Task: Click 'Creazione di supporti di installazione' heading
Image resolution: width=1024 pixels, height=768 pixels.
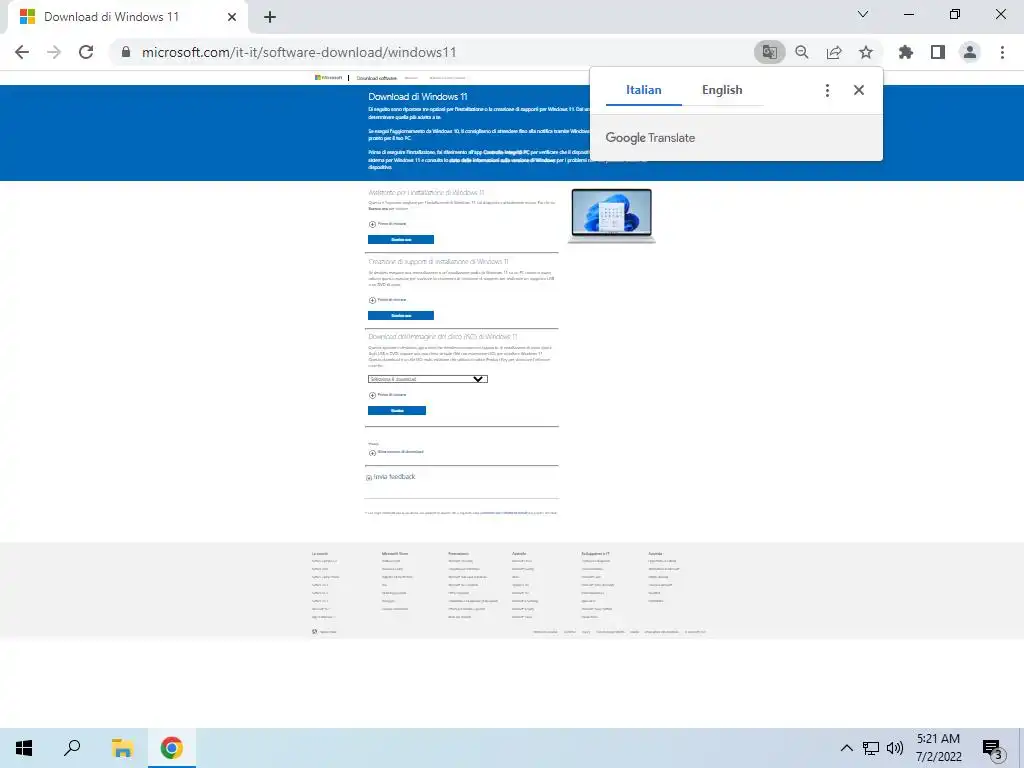Action: coord(438,261)
